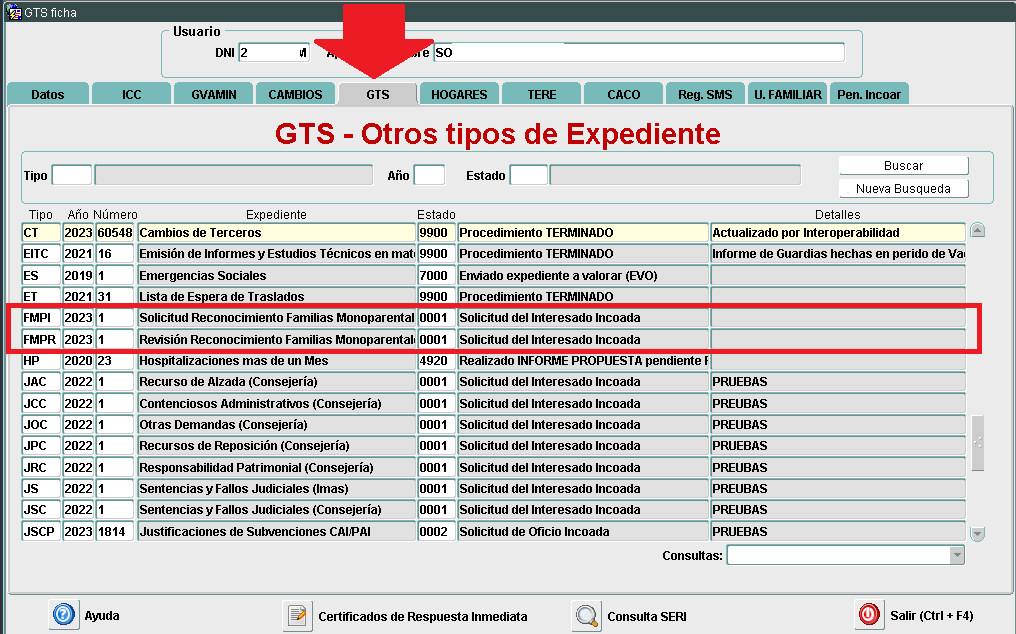
Task: Open the U. FAMILIAR tab
Action: pos(788,94)
